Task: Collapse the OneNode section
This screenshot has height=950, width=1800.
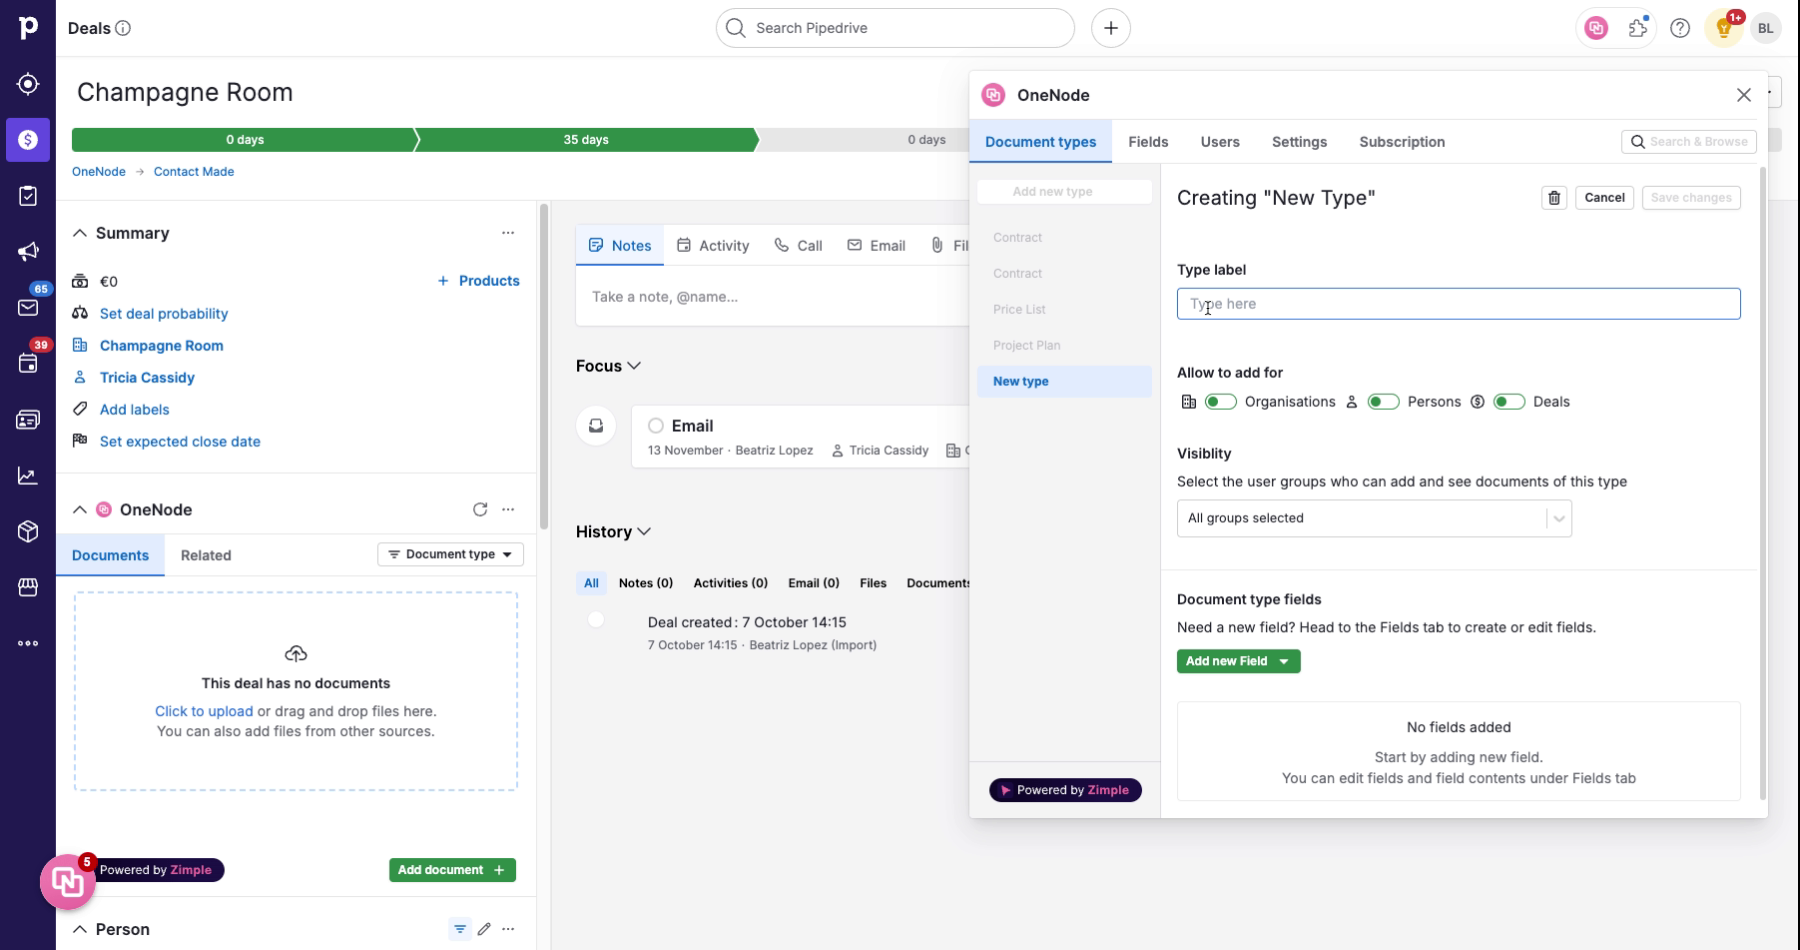Action: coord(80,510)
